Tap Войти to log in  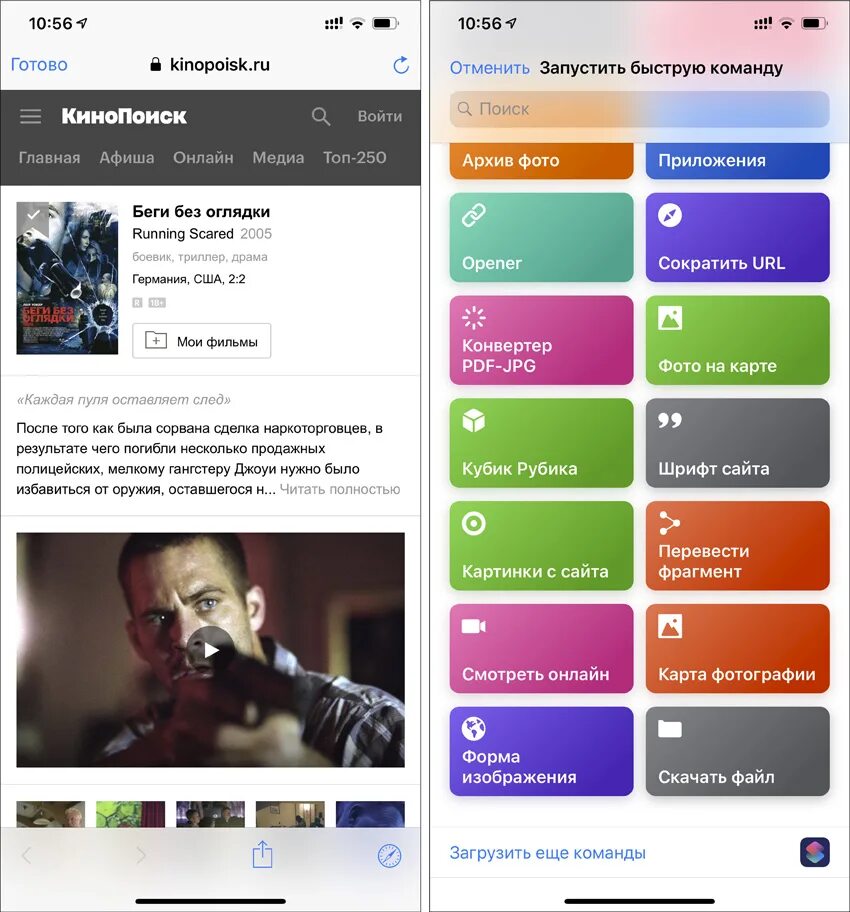(379, 116)
